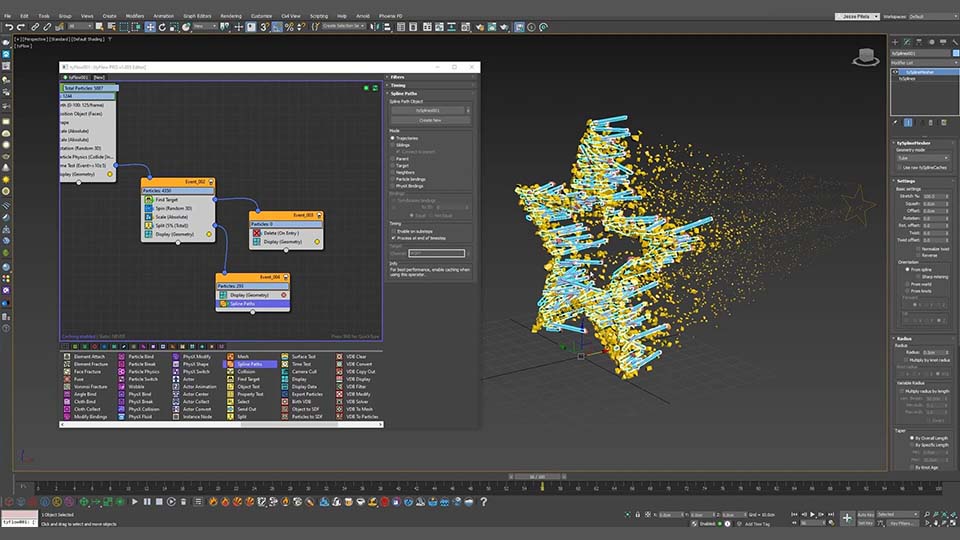The width and height of the screenshot is (960, 540).
Task: Open the Modifiers menu
Action: [x=135, y=16]
